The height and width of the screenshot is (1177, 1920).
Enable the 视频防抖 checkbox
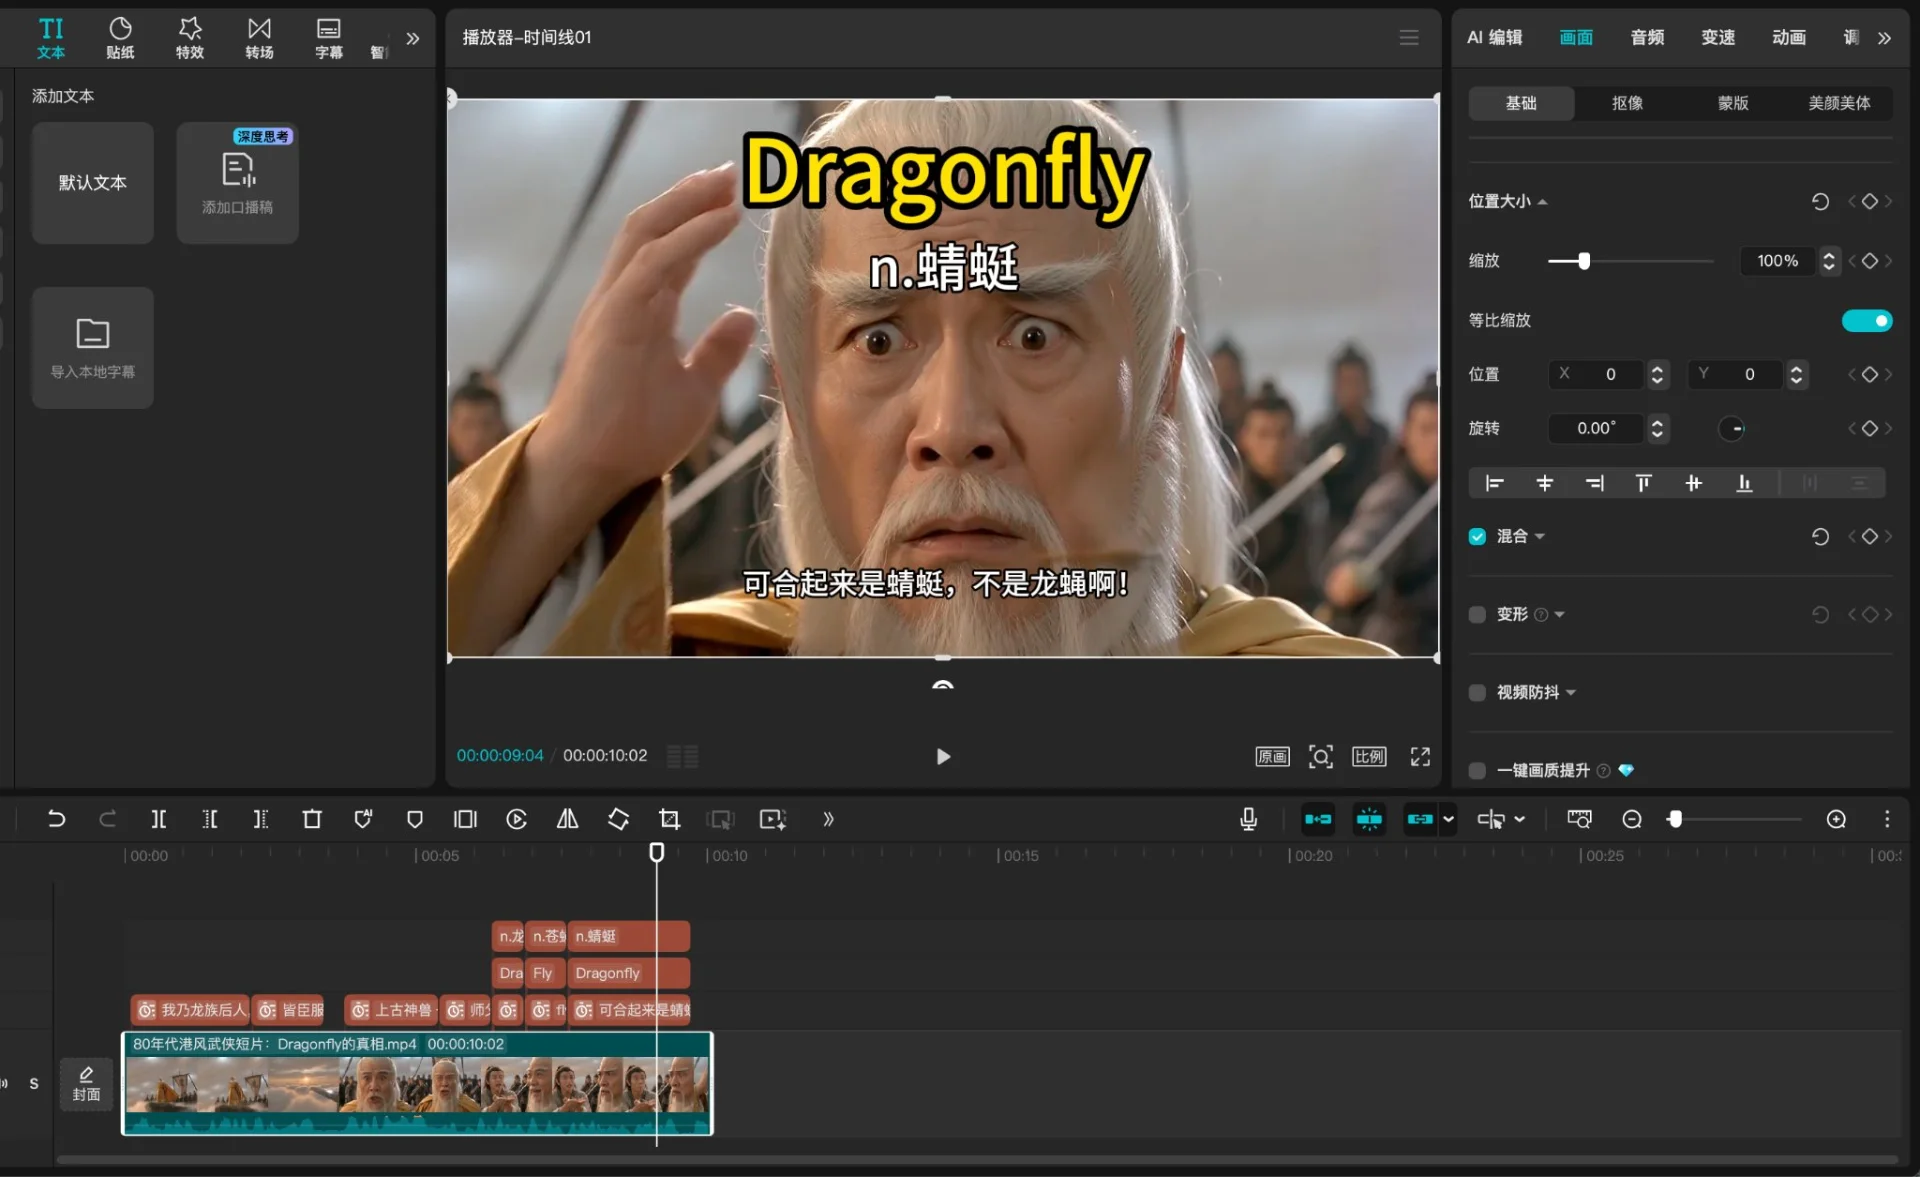pyautogui.click(x=1477, y=693)
